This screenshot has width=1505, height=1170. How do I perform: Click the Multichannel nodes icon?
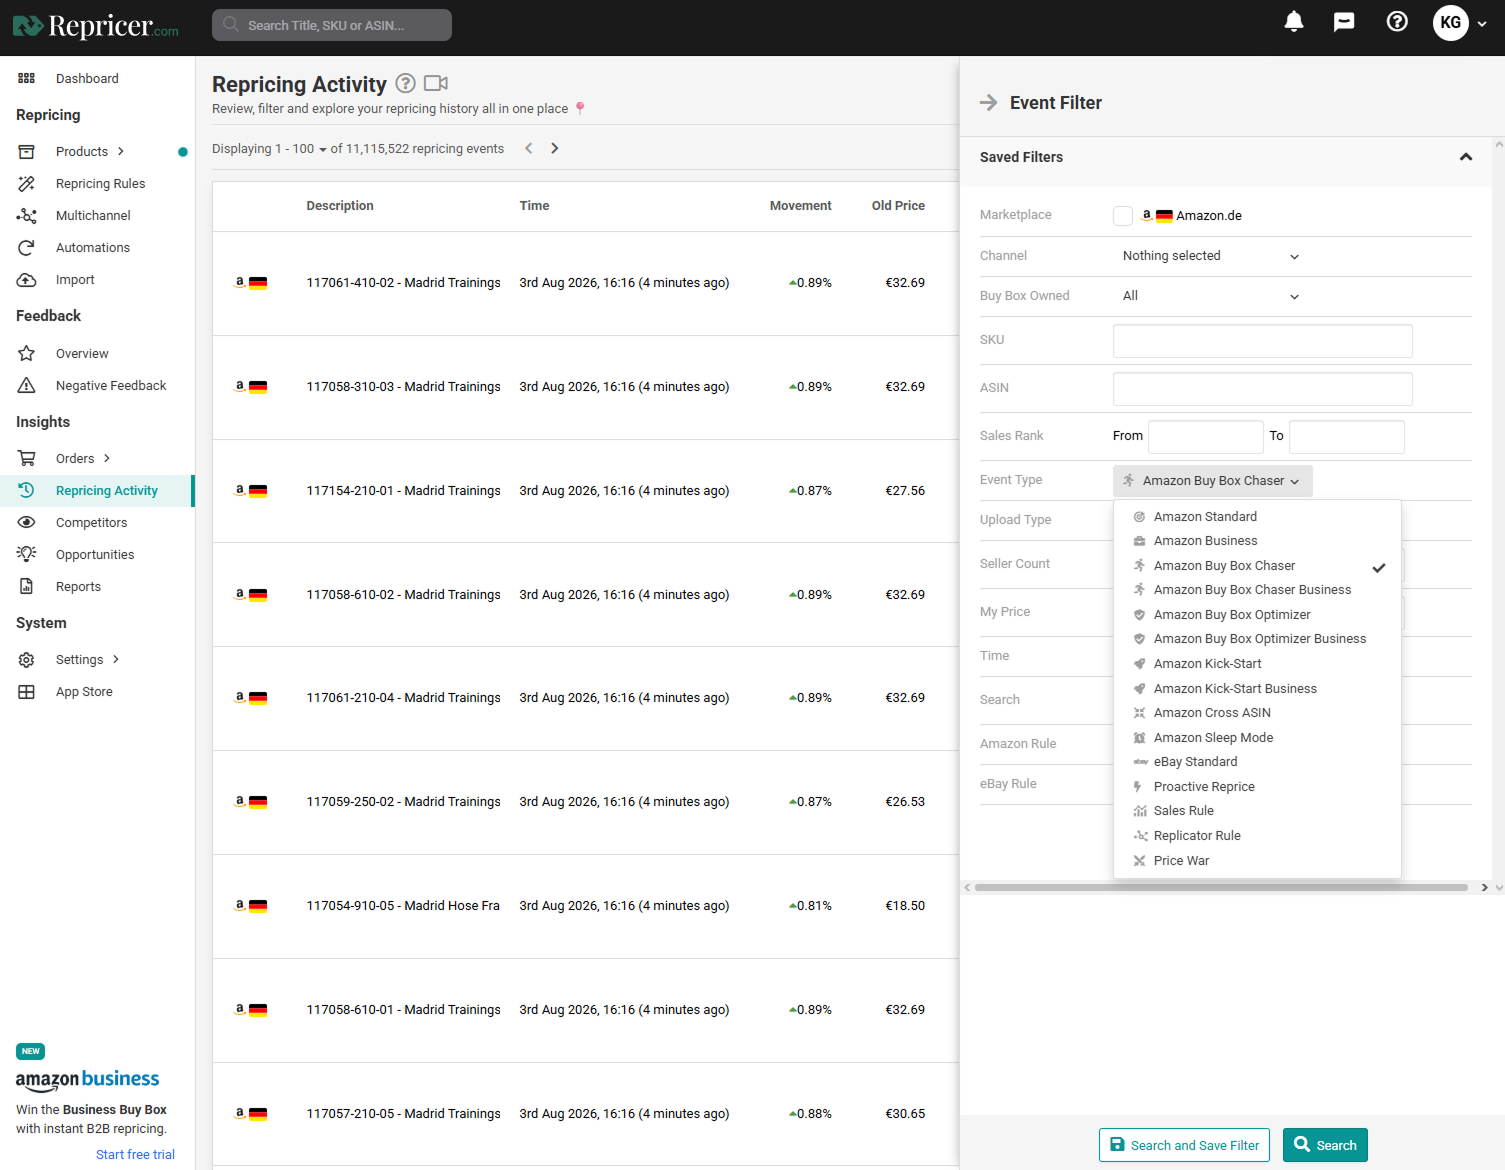tap(27, 216)
